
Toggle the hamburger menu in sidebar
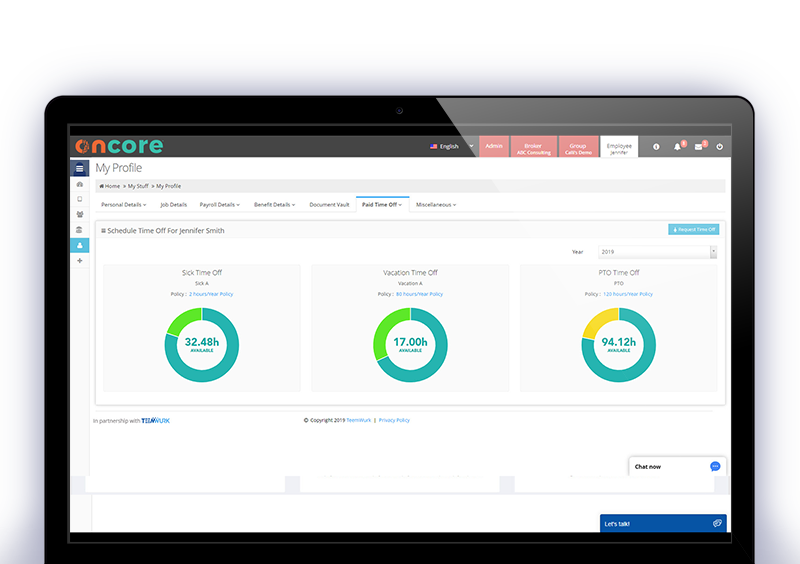point(80,168)
